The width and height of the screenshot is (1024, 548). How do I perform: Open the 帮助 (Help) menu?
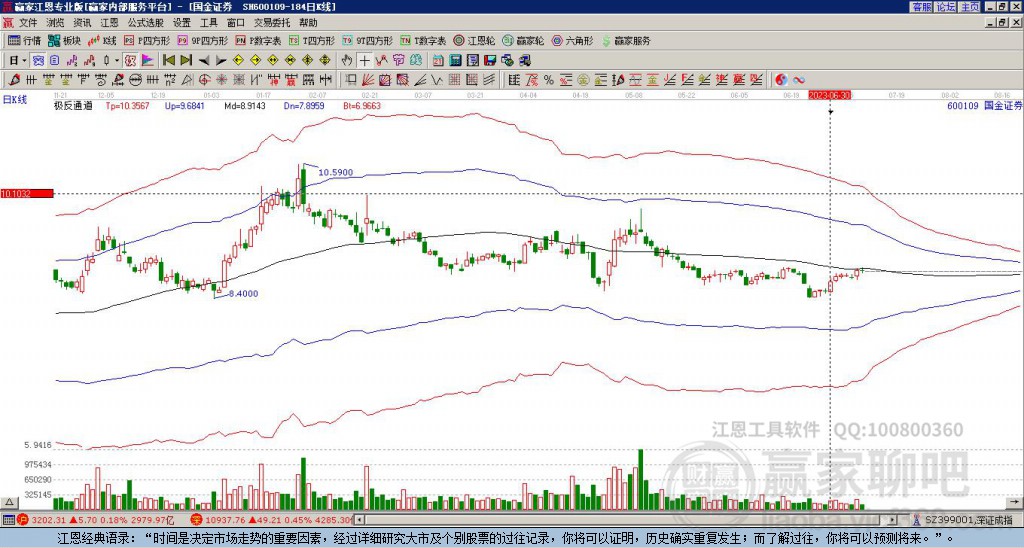click(x=308, y=23)
